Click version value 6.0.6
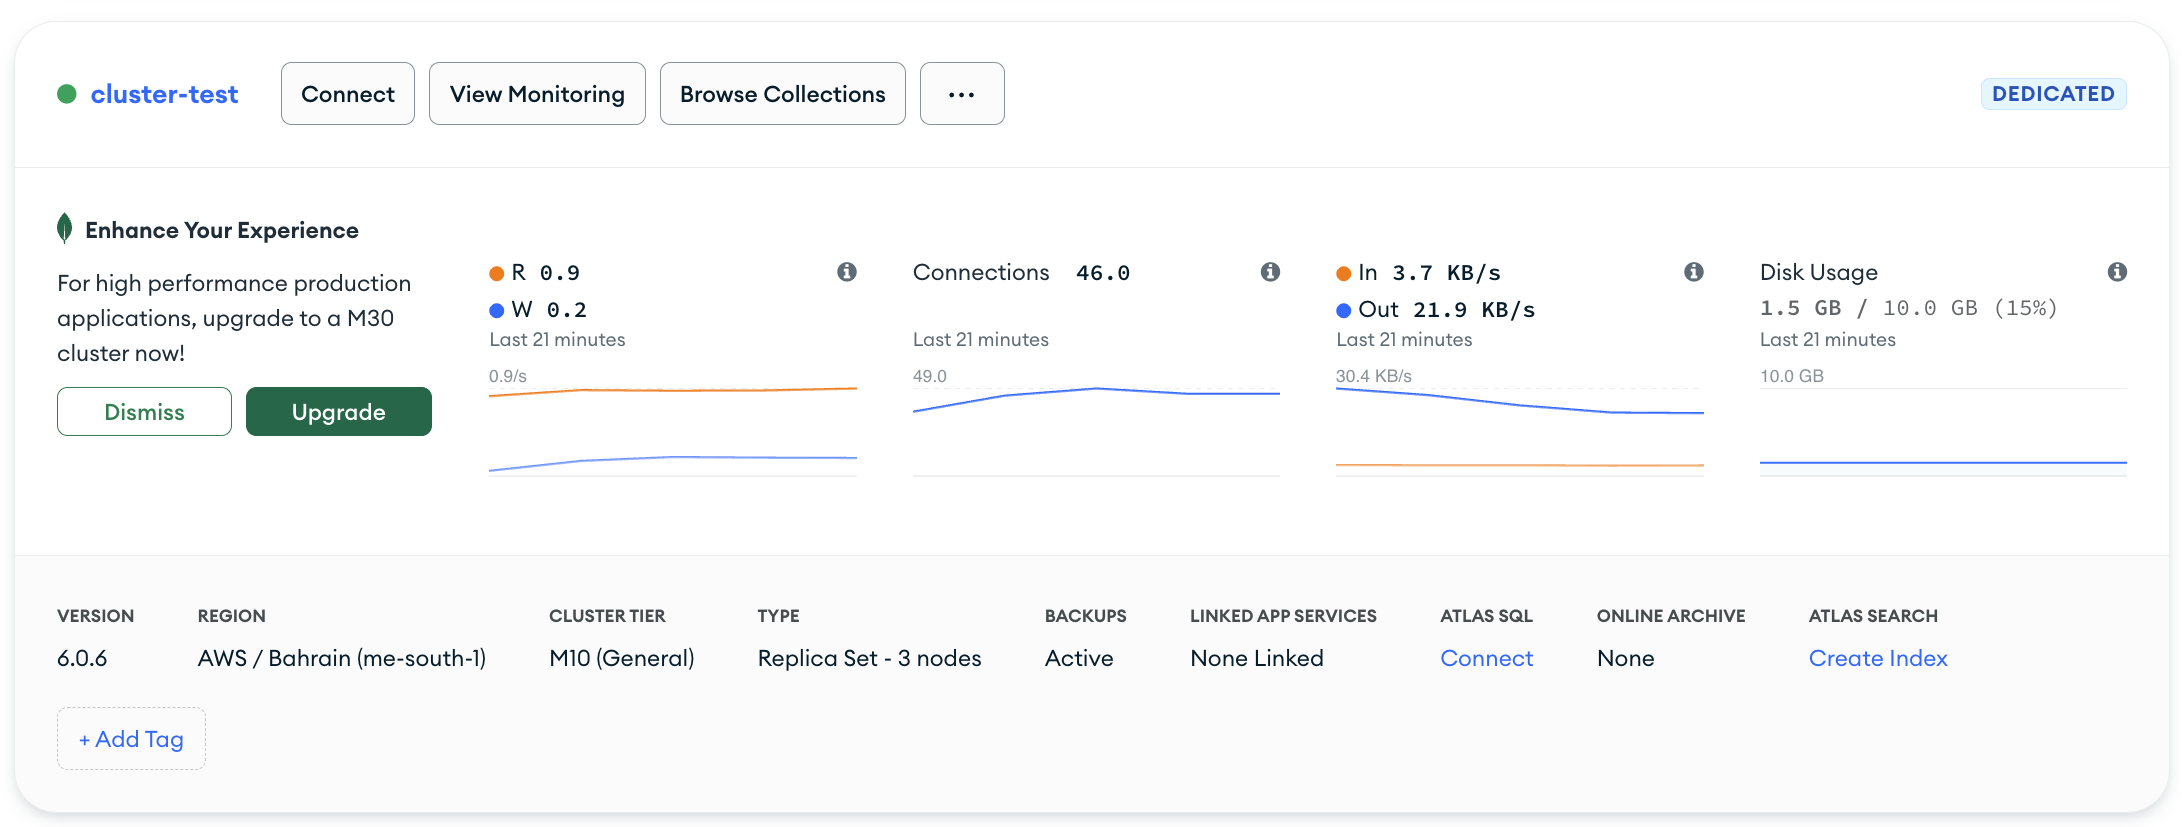Viewport: 2182px width, 827px height. click(82, 658)
